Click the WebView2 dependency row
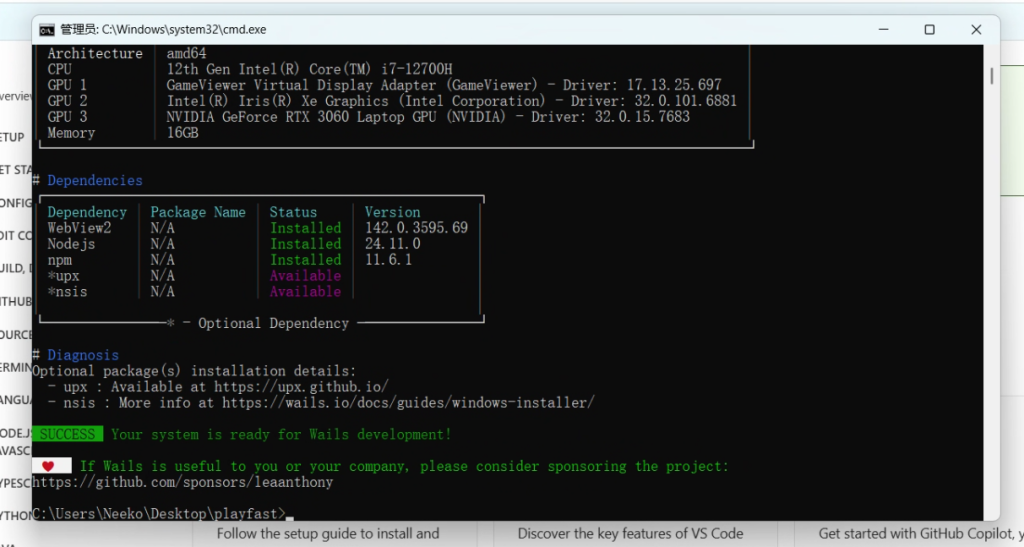1024x547 pixels. point(80,228)
